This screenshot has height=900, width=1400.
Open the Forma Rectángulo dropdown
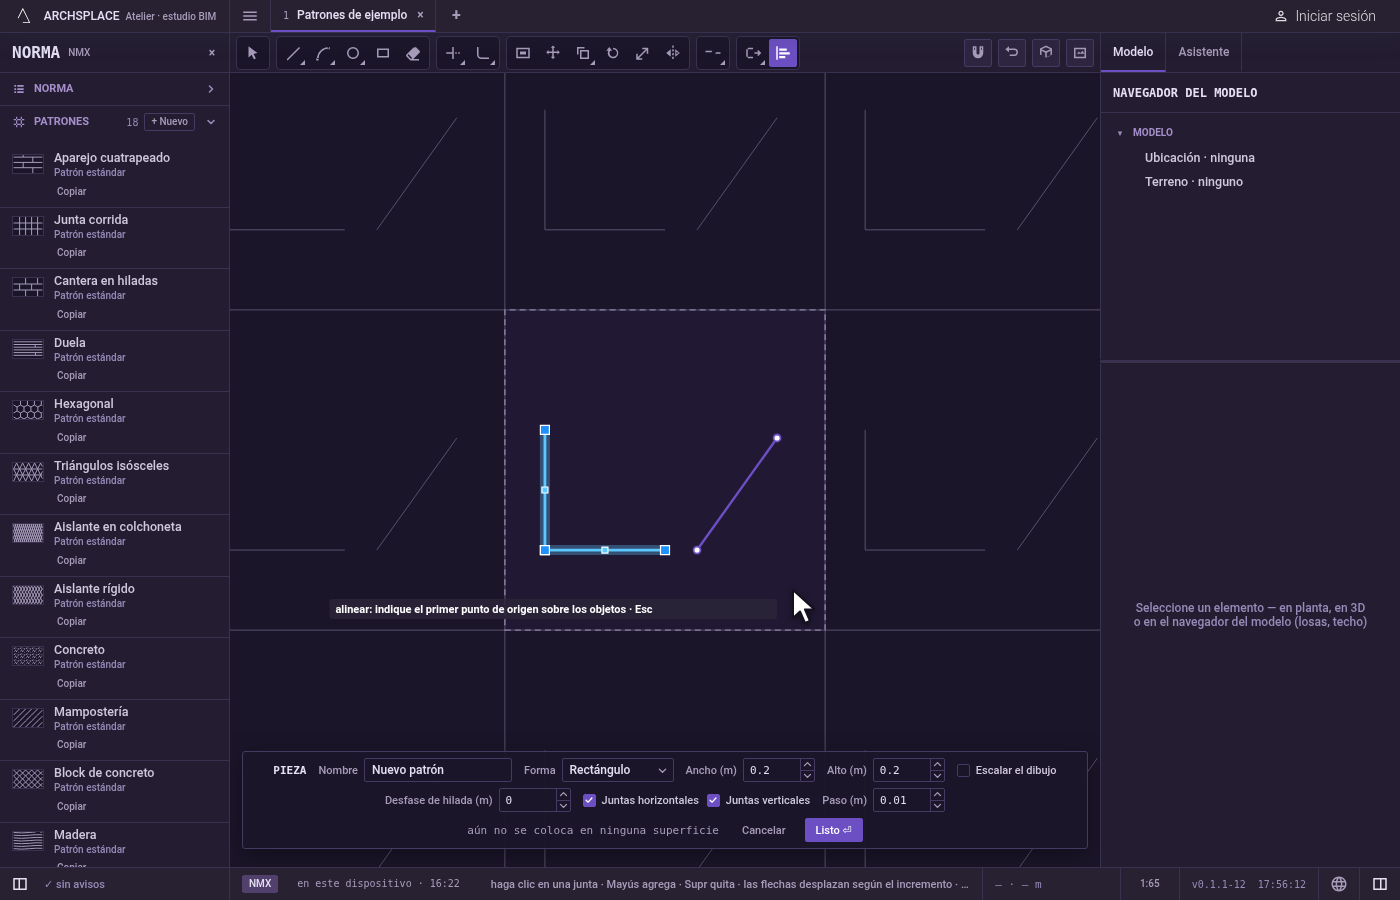pos(617,770)
